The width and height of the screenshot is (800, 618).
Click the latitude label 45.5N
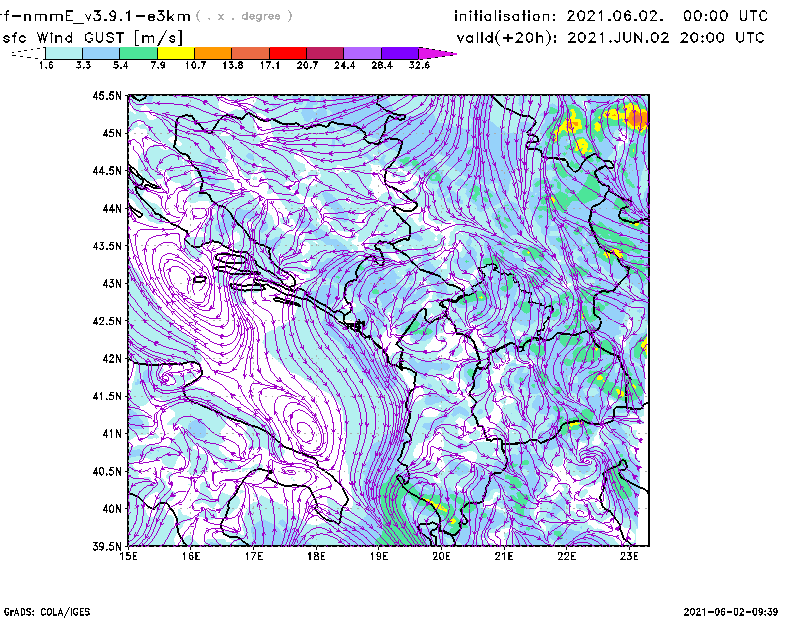107,95
